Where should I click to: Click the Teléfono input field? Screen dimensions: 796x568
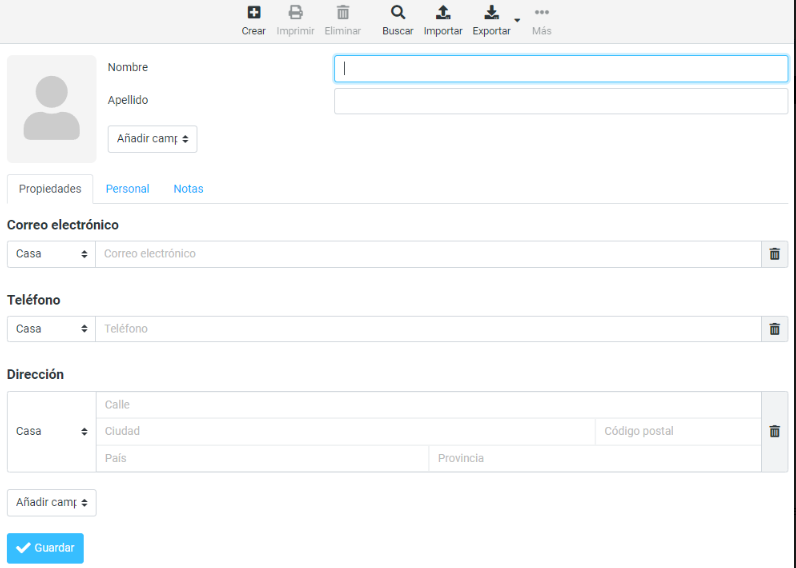tap(428, 329)
